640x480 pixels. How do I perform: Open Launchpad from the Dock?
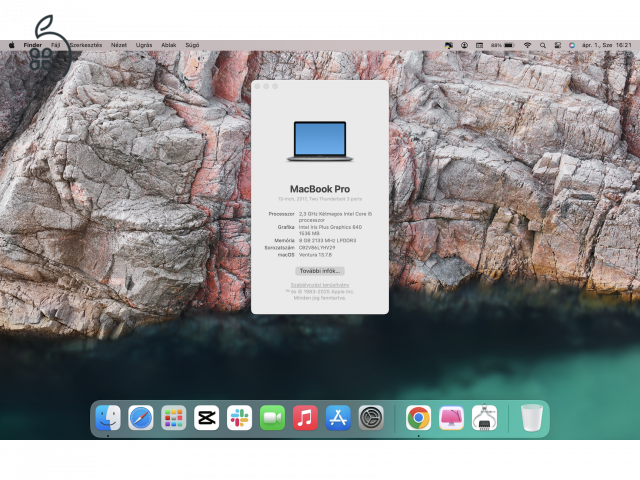coord(173,418)
